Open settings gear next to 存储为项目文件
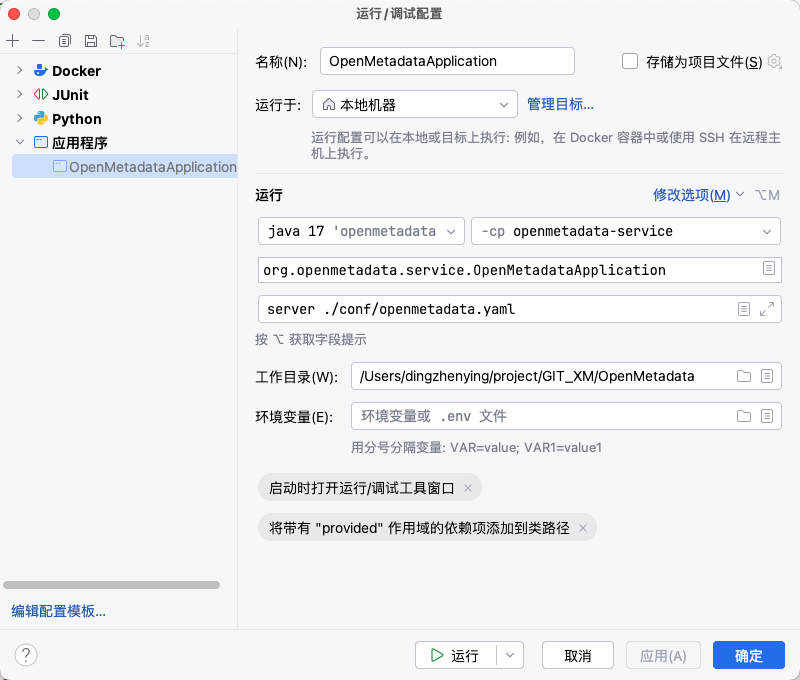This screenshot has height=680, width=800. [x=774, y=61]
